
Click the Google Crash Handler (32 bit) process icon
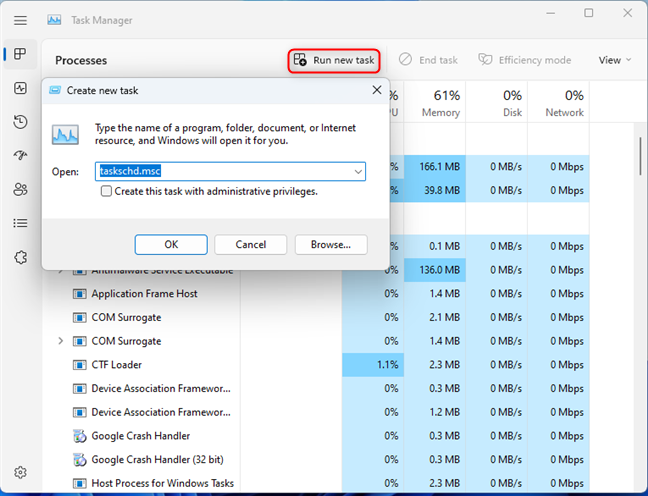point(79,460)
